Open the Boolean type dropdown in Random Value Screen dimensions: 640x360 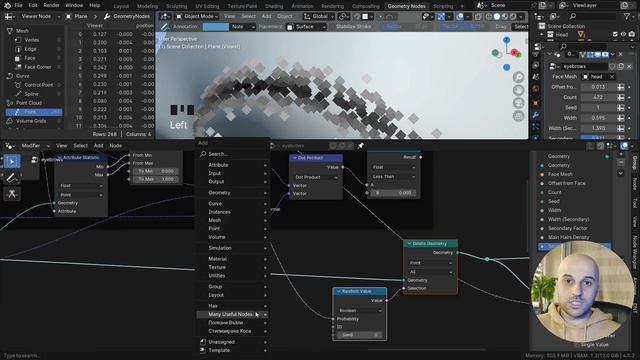360,311
